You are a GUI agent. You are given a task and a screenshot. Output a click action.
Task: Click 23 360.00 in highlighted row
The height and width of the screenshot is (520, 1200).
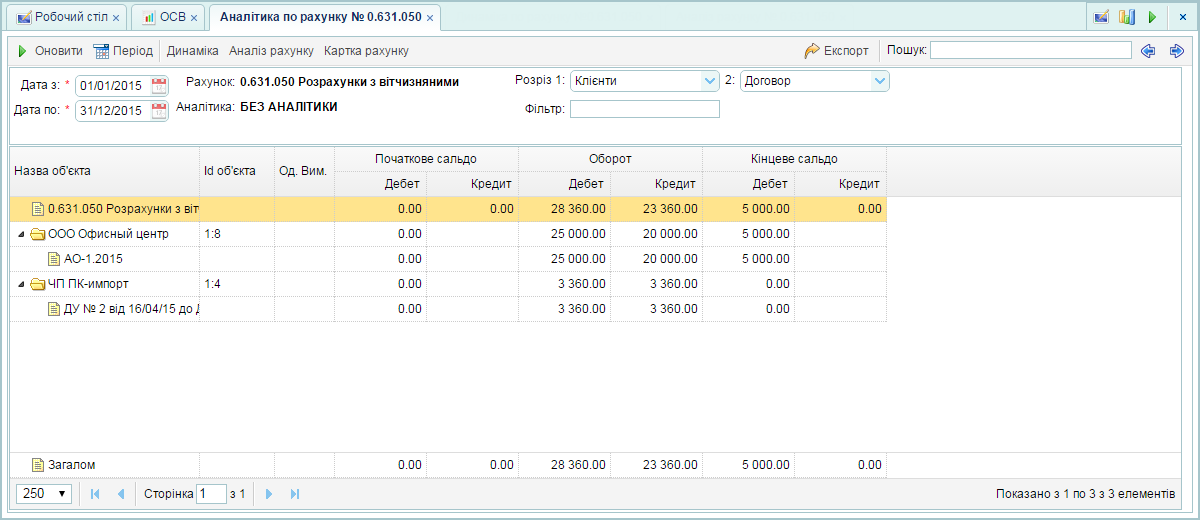(670, 209)
